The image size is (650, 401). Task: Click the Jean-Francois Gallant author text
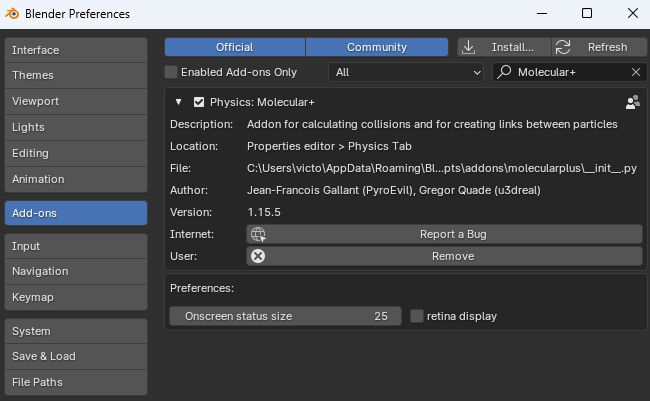coord(394,190)
